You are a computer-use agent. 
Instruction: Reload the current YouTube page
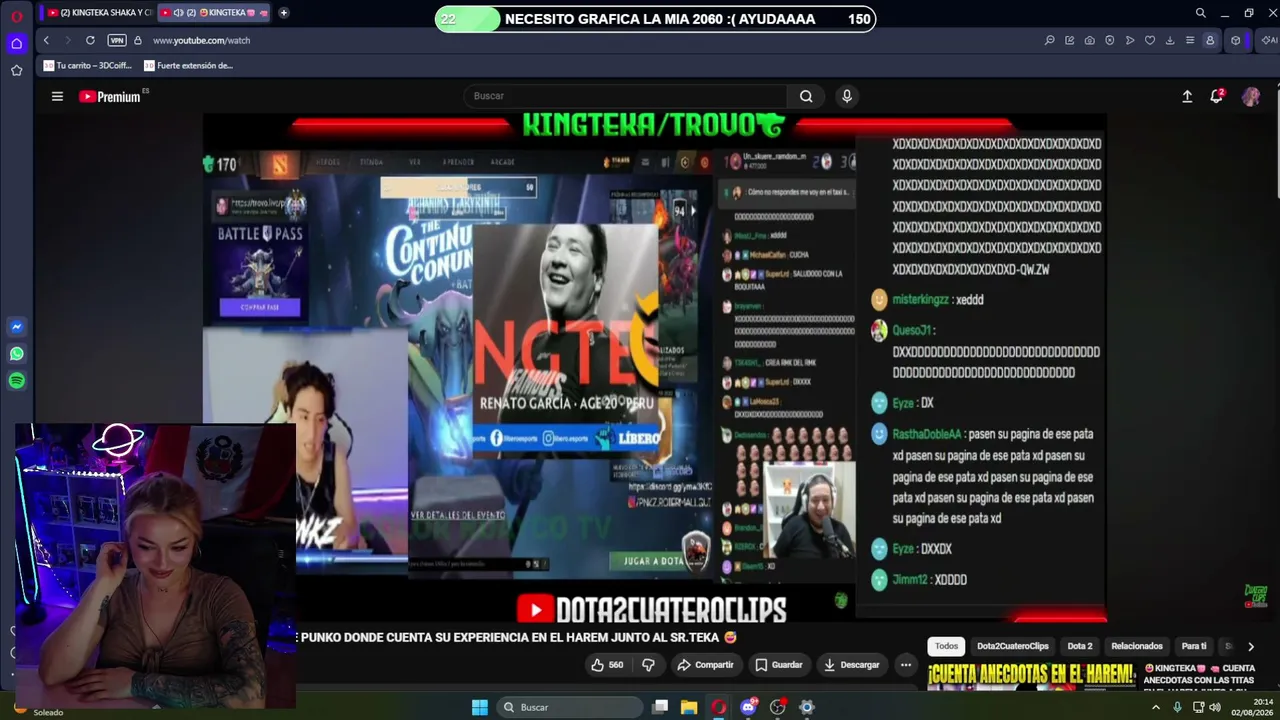coord(90,40)
